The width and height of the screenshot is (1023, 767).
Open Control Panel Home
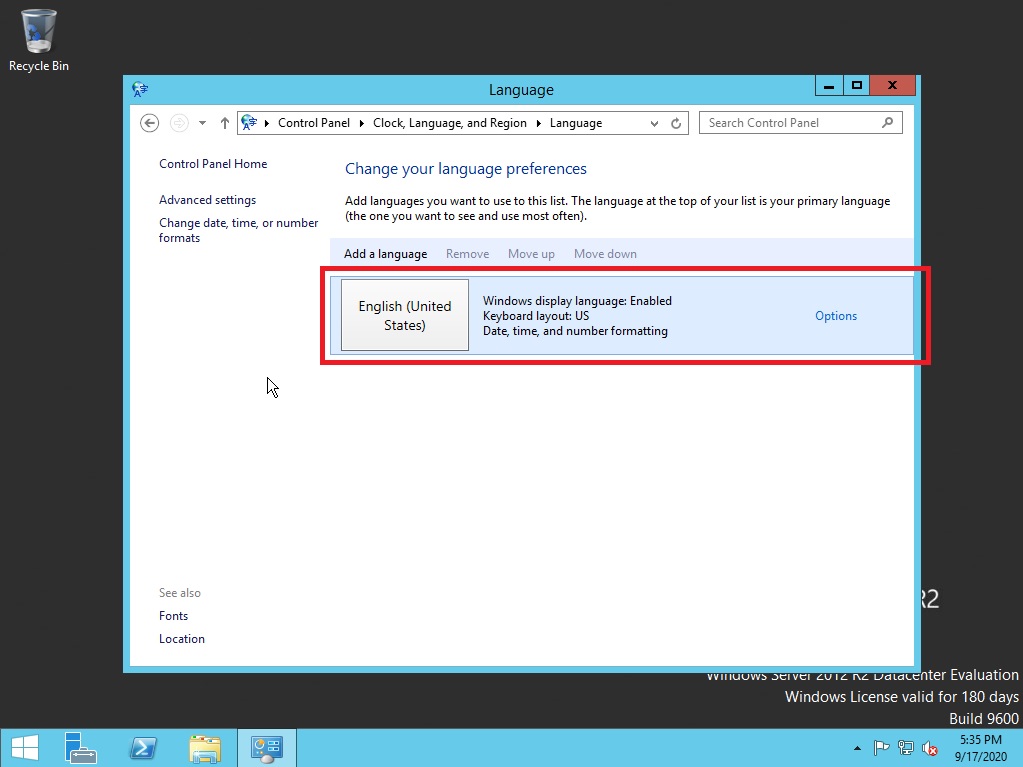[213, 164]
